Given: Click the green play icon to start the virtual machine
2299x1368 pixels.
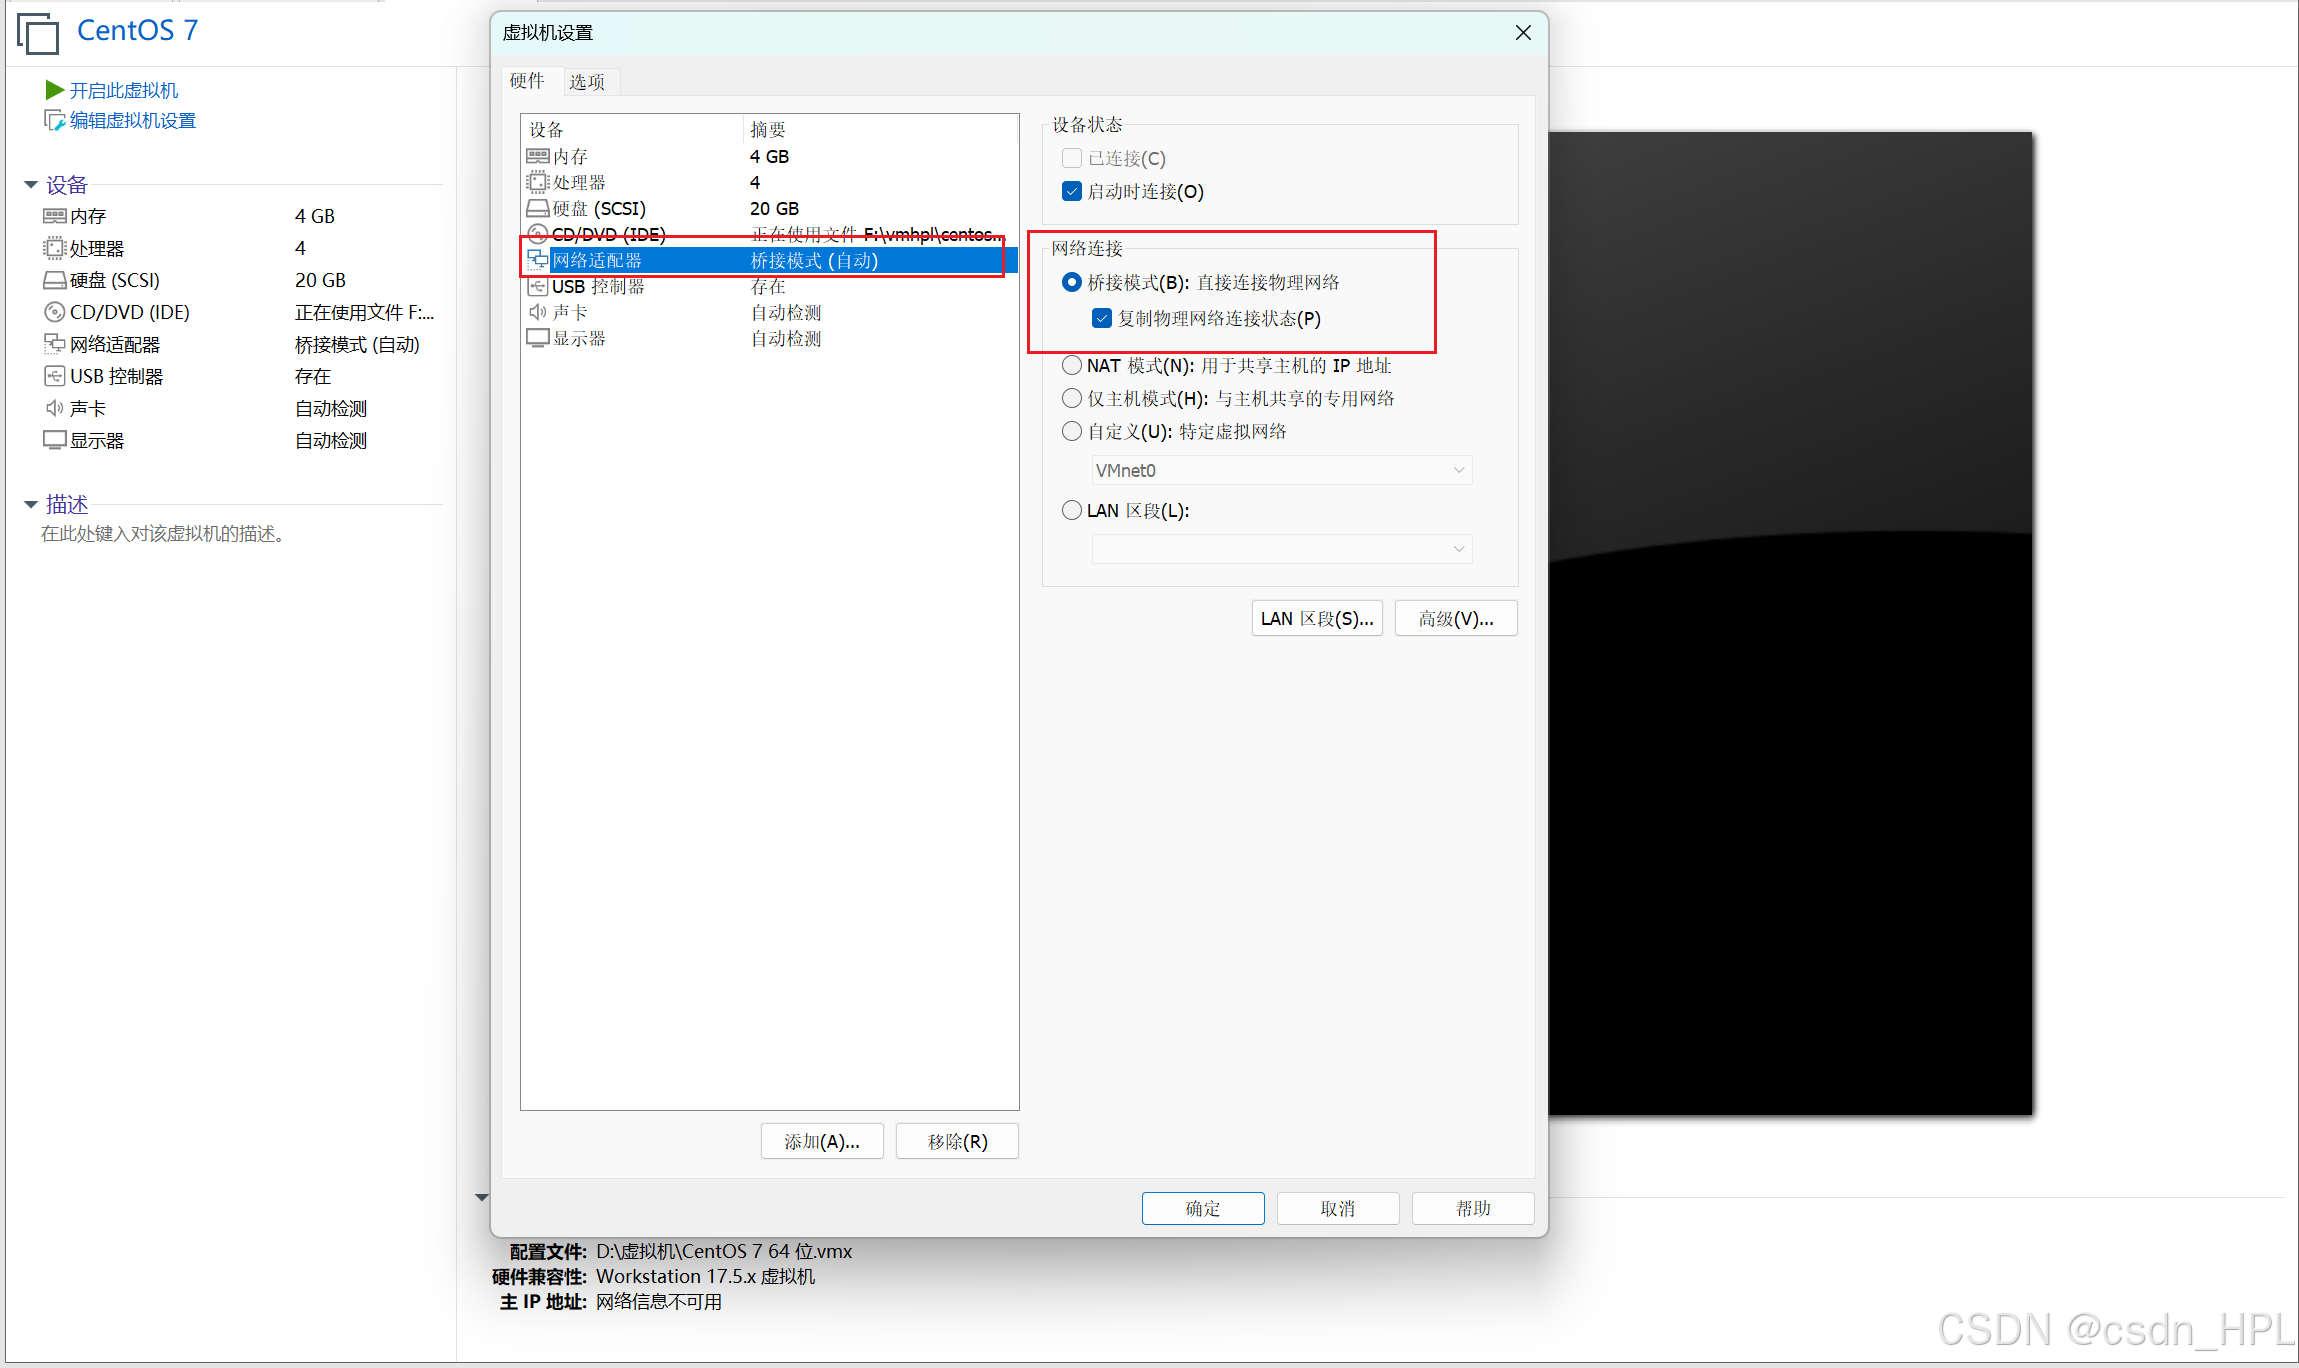Looking at the screenshot, I should 54,90.
